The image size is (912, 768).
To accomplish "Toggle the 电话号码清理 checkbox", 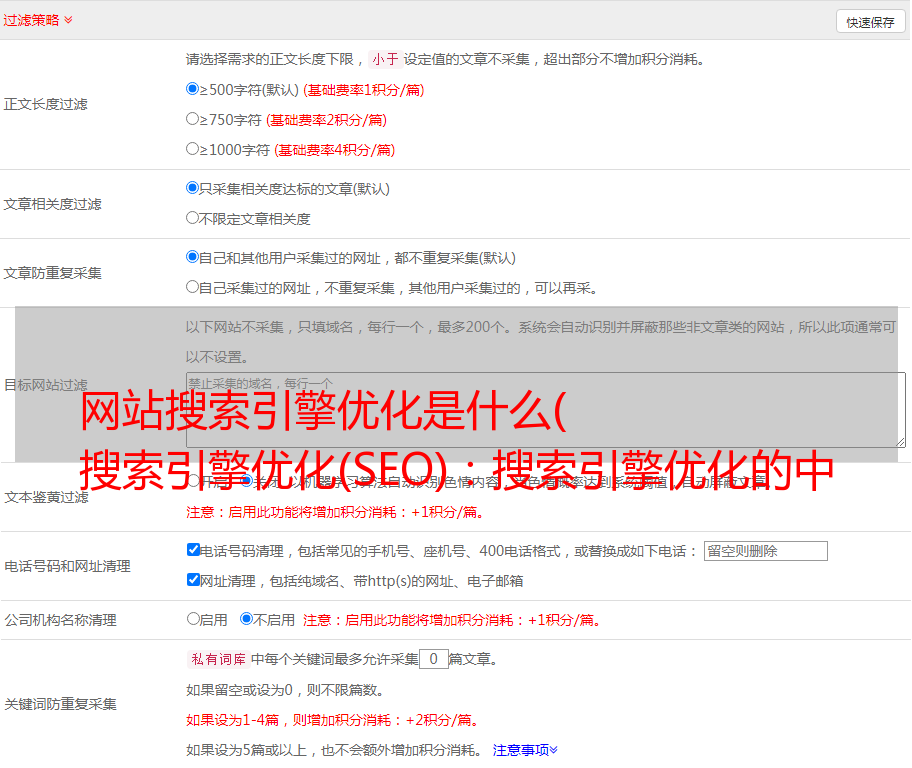I will 194,550.
